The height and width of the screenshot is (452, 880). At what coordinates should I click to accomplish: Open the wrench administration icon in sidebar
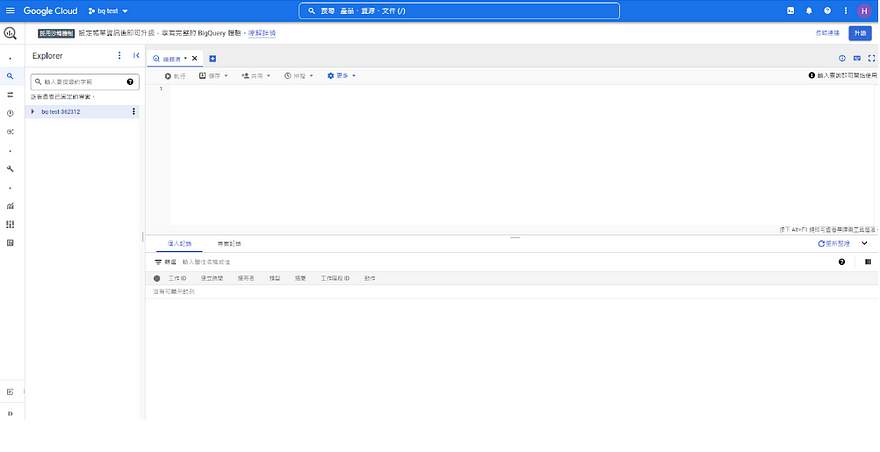10,169
